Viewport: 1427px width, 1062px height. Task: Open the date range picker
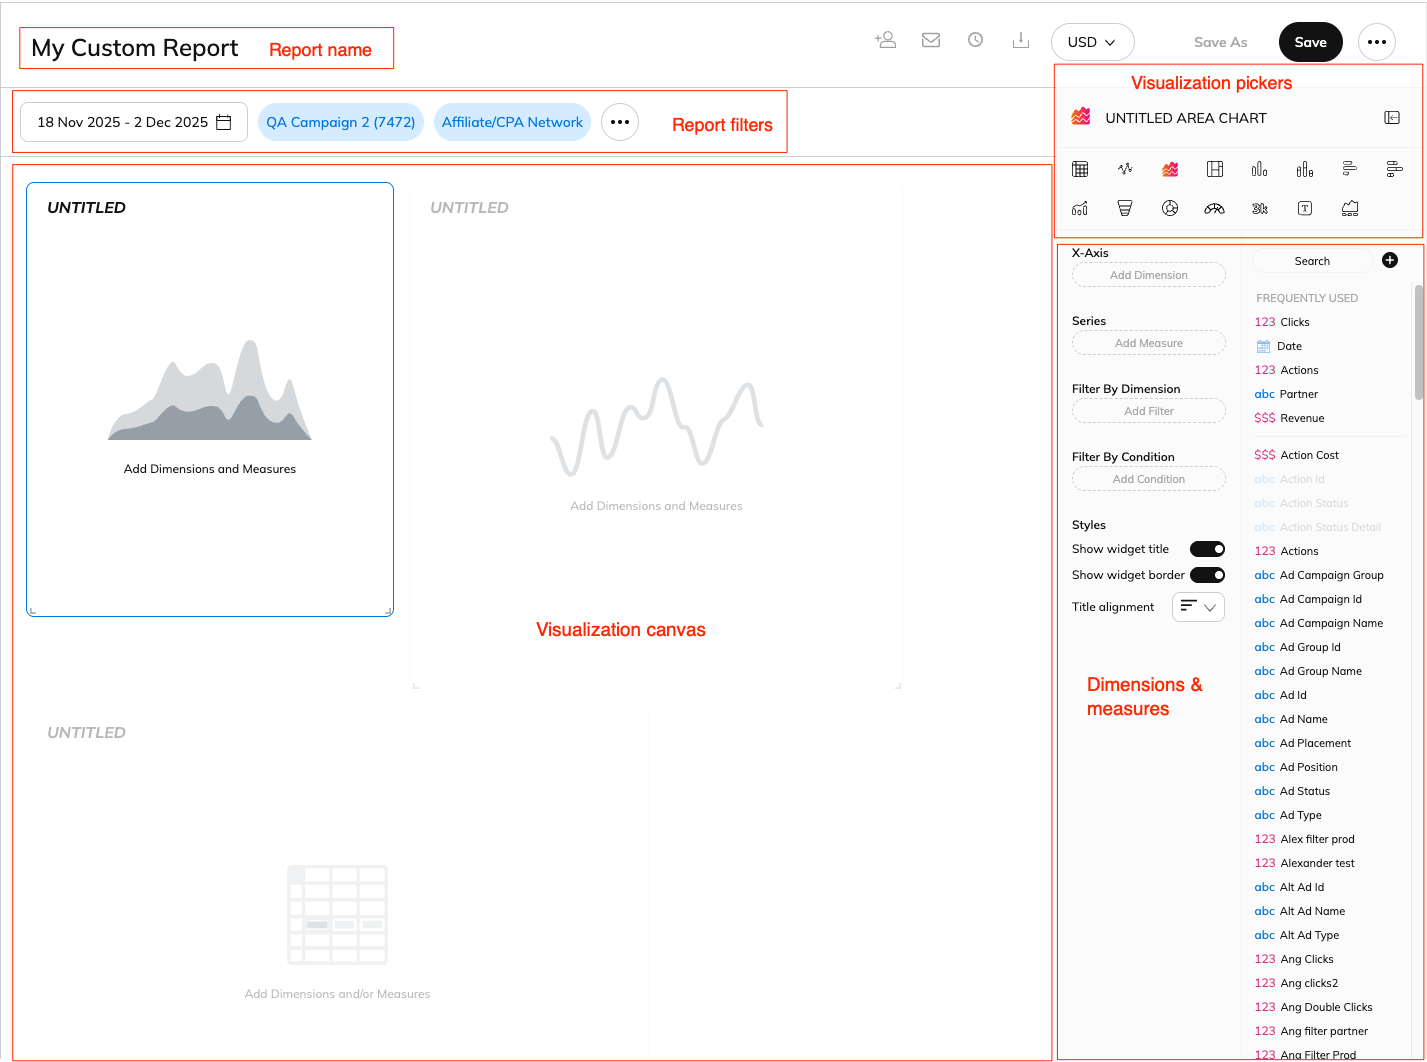[x=134, y=122]
